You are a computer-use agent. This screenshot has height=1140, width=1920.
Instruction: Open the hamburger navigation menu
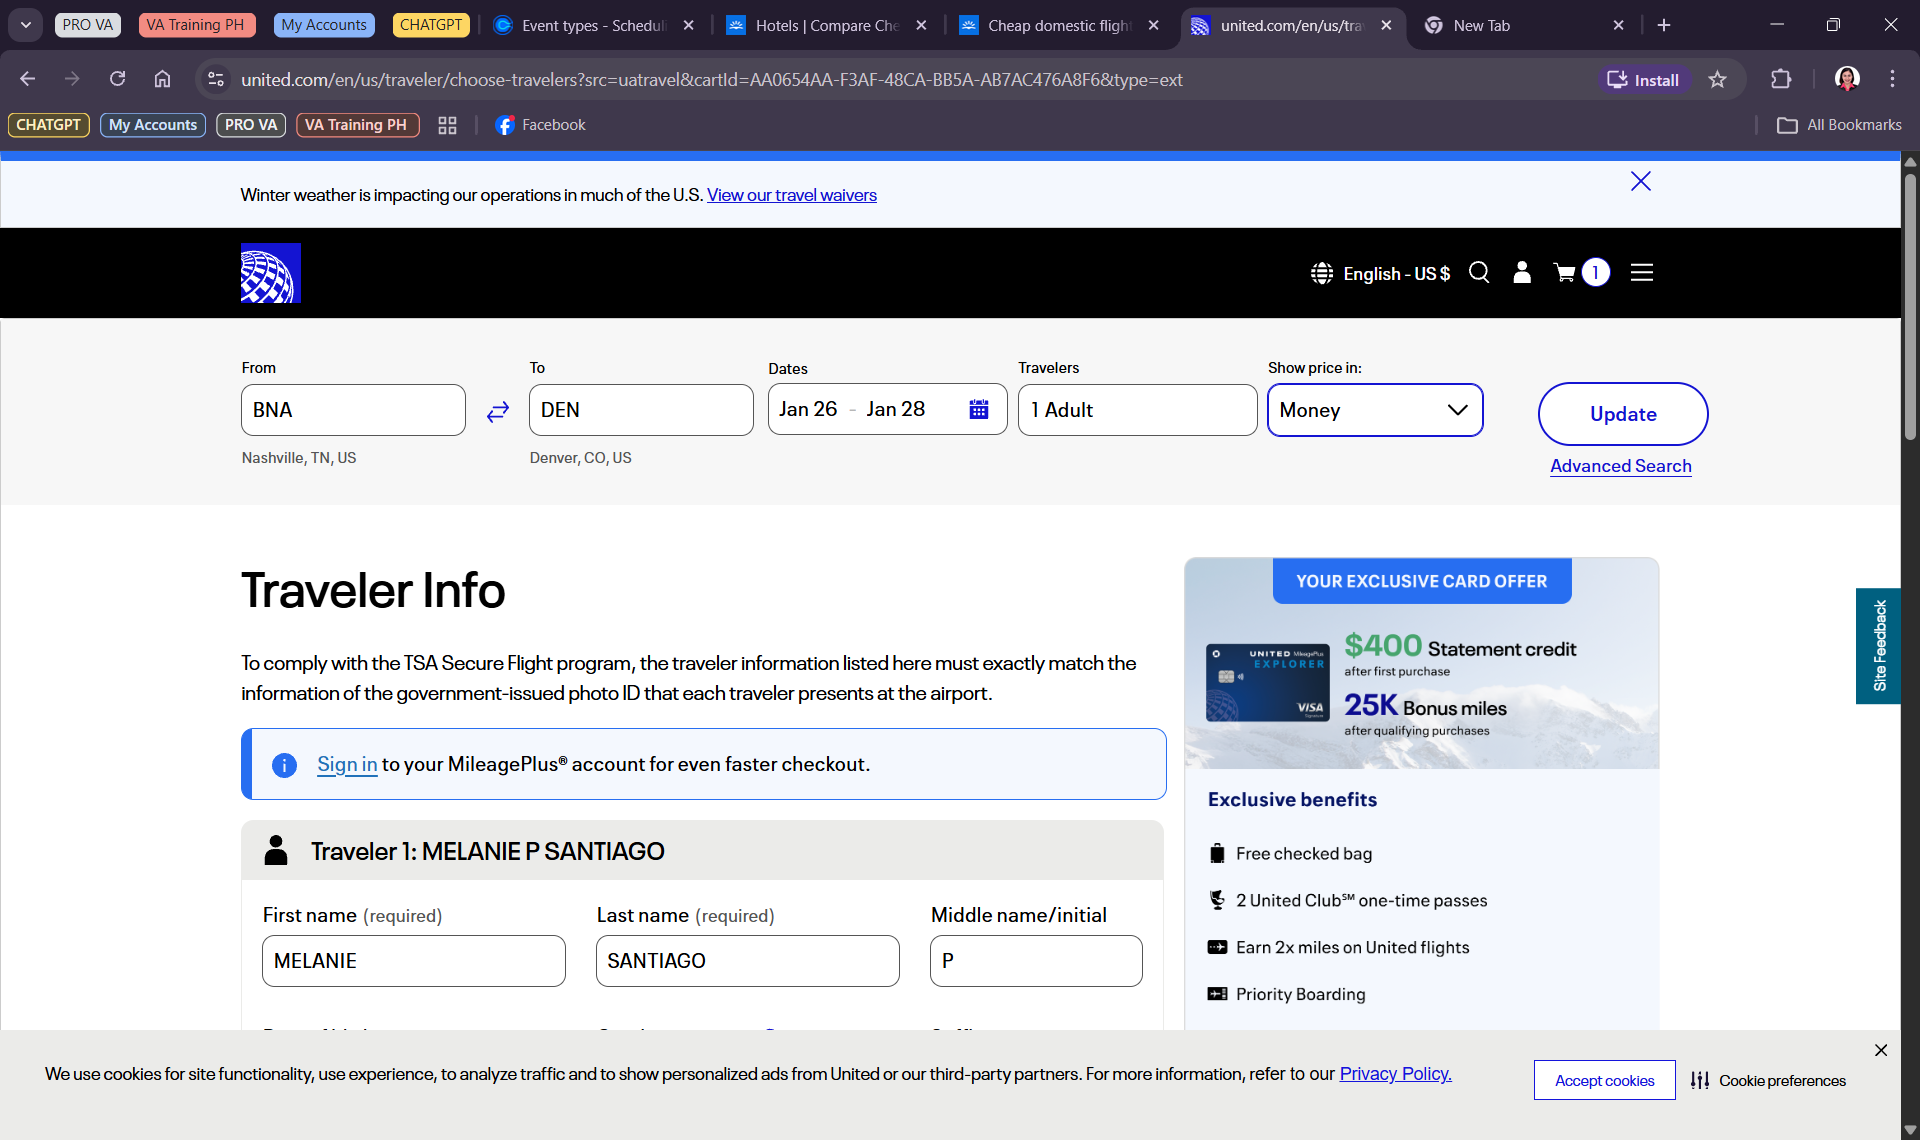point(1642,273)
